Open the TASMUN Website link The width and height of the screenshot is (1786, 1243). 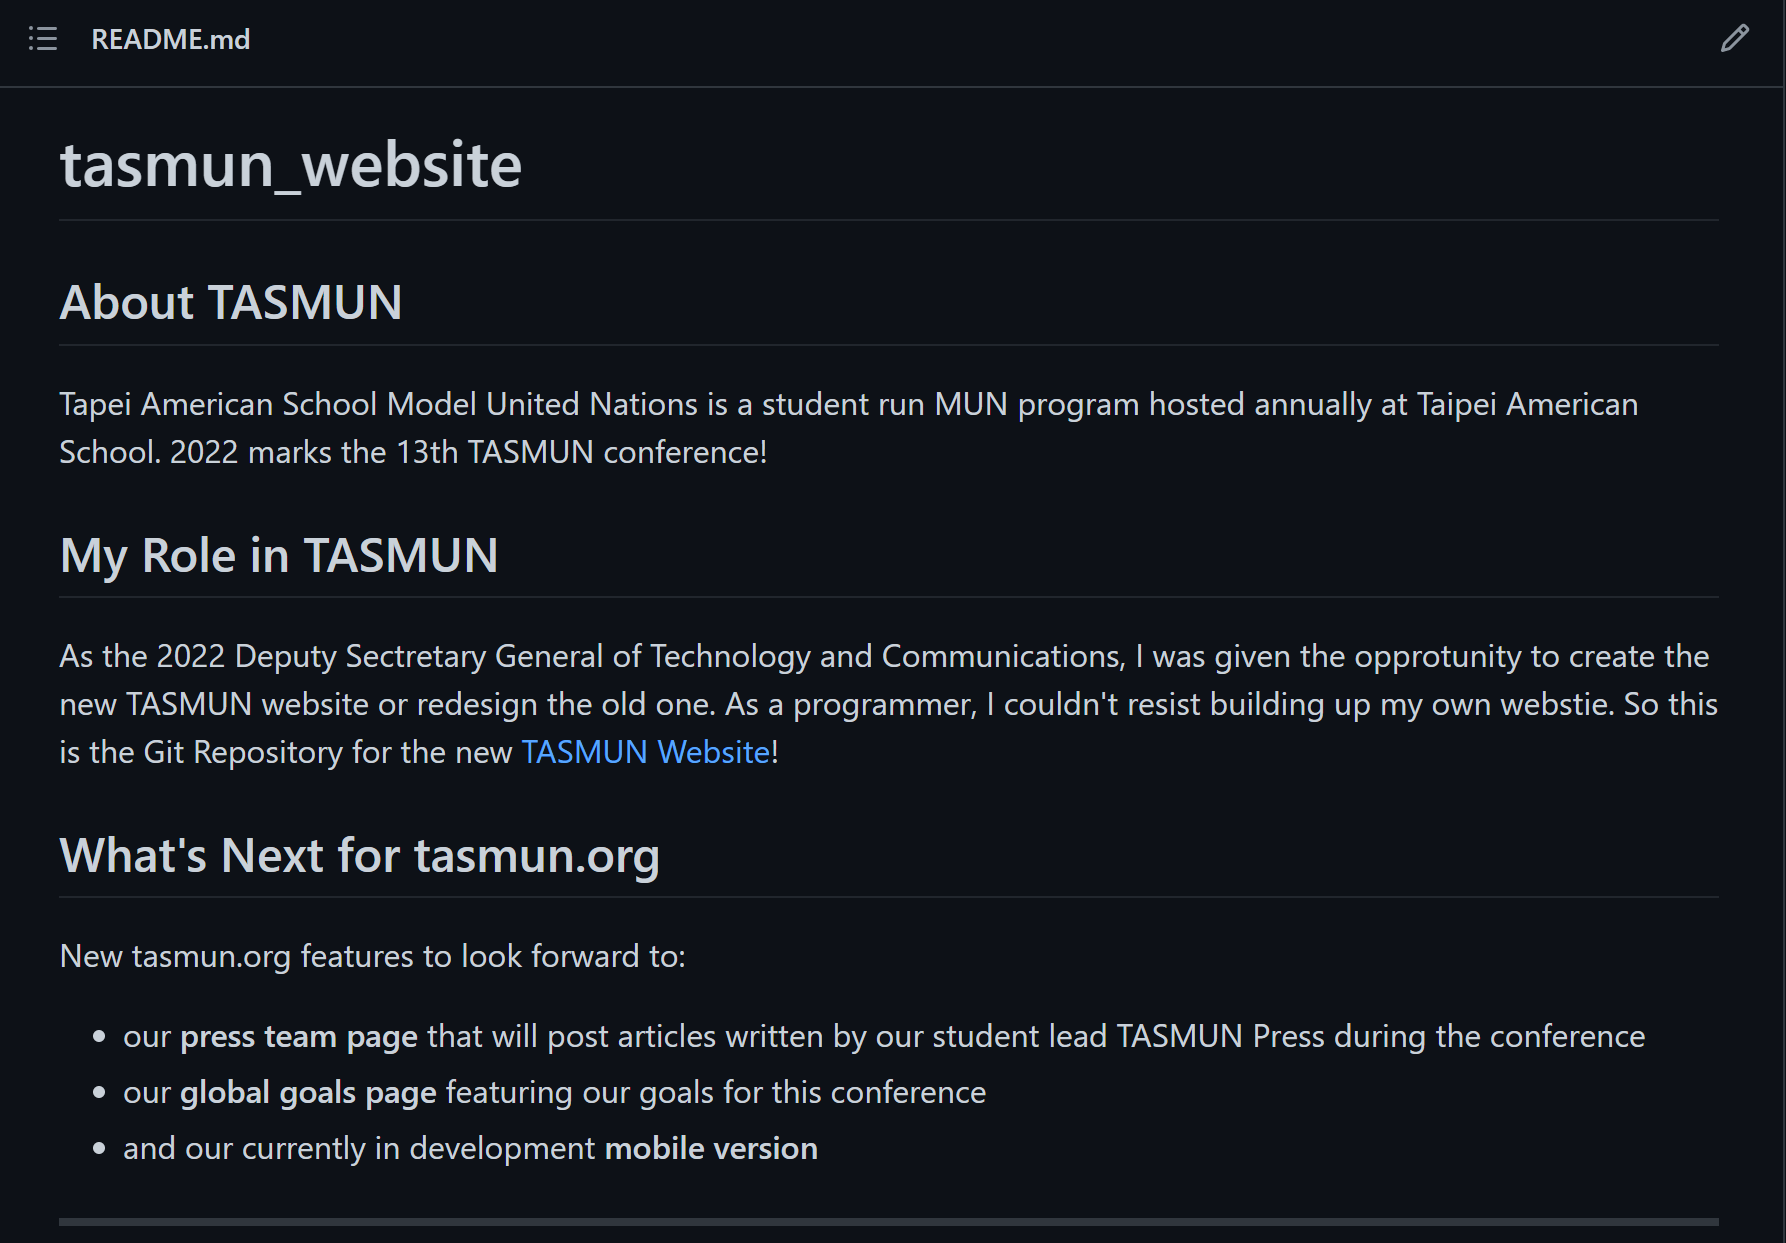pos(646,752)
